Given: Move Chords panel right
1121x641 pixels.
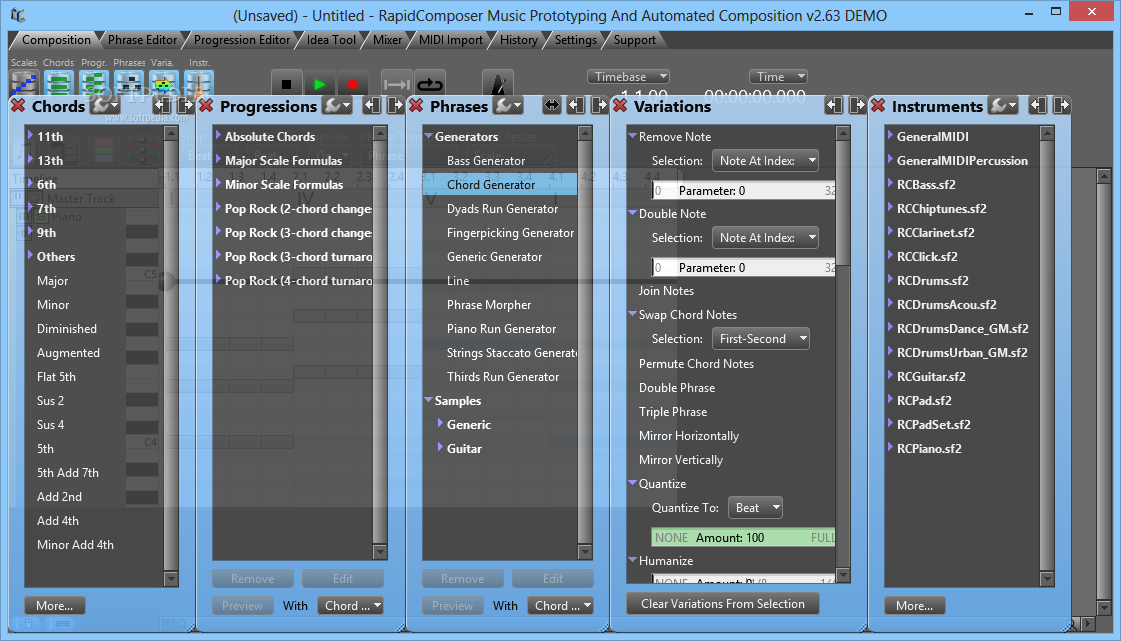Looking at the screenshot, I should click(185, 106).
